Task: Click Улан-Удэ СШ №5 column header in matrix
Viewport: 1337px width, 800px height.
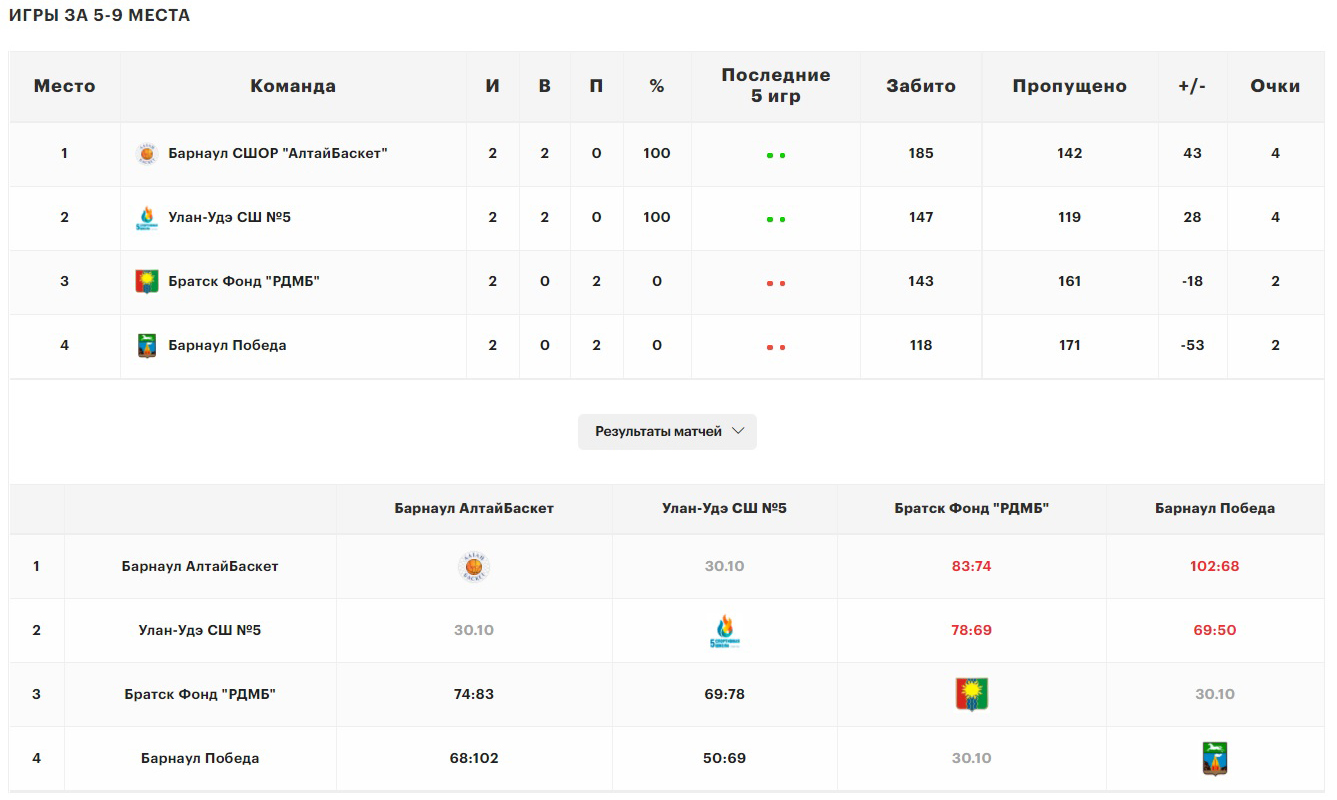Action: tap(725, 508)
